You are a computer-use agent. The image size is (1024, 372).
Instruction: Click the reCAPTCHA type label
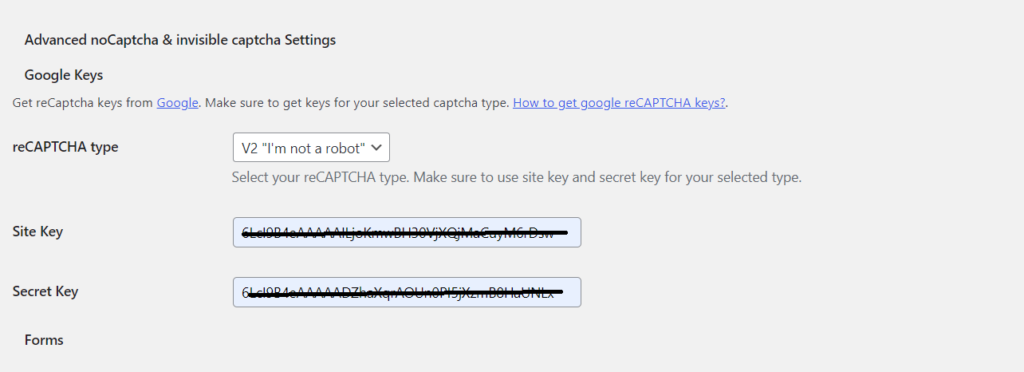65,147
